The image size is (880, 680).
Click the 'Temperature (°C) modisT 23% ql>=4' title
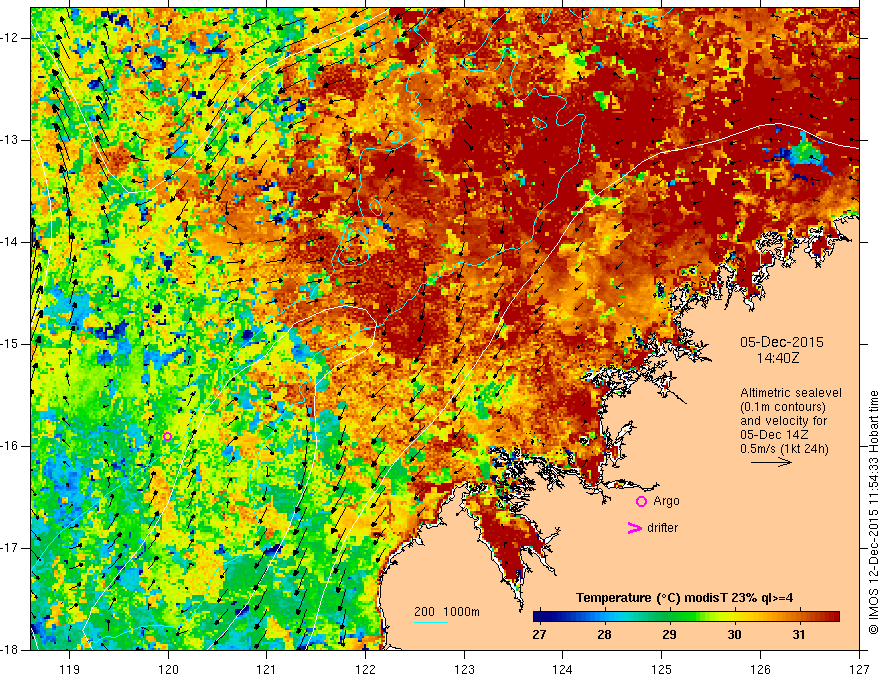coord(685,598)
